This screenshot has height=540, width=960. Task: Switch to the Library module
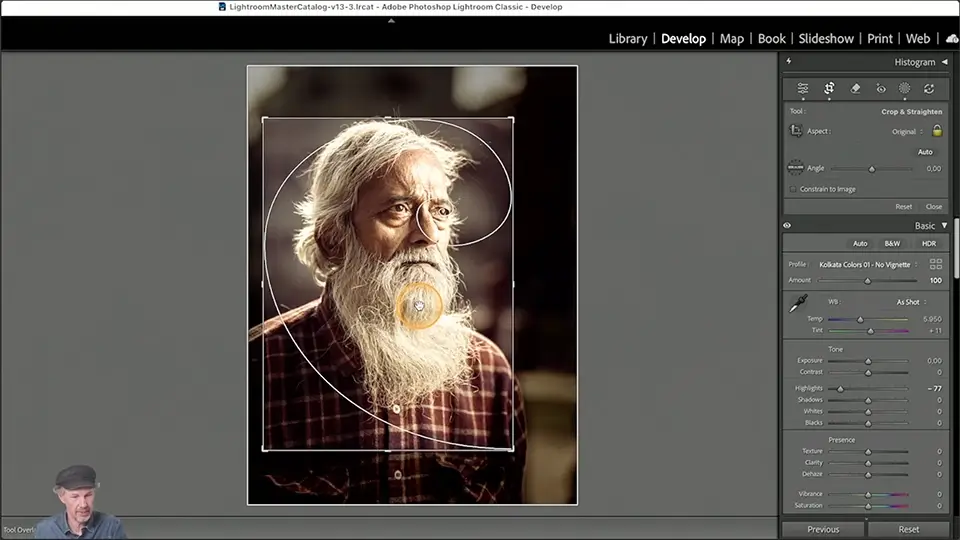point(627,38)
